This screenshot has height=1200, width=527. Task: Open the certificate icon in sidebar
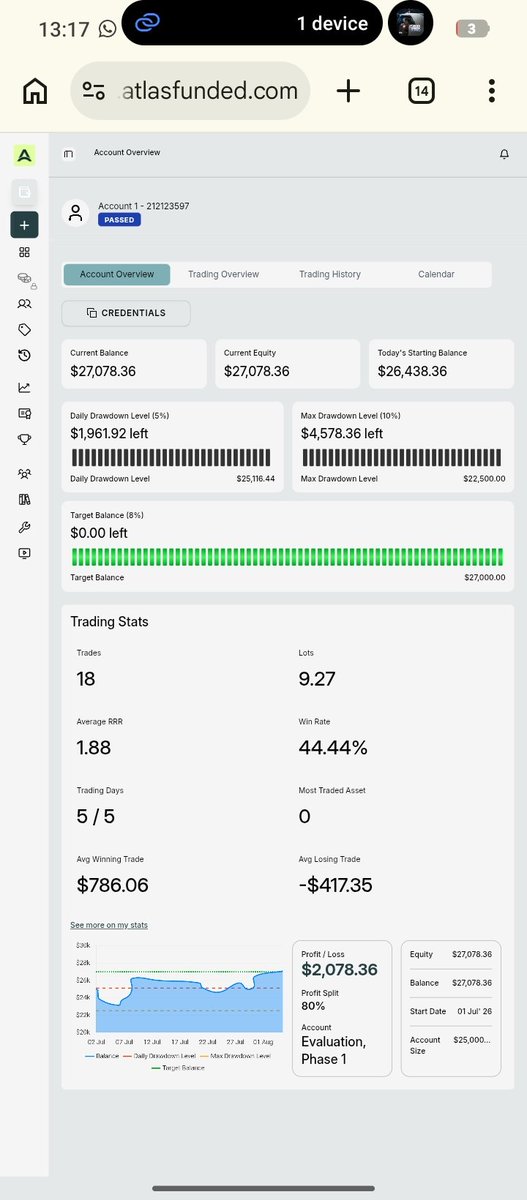24,413
